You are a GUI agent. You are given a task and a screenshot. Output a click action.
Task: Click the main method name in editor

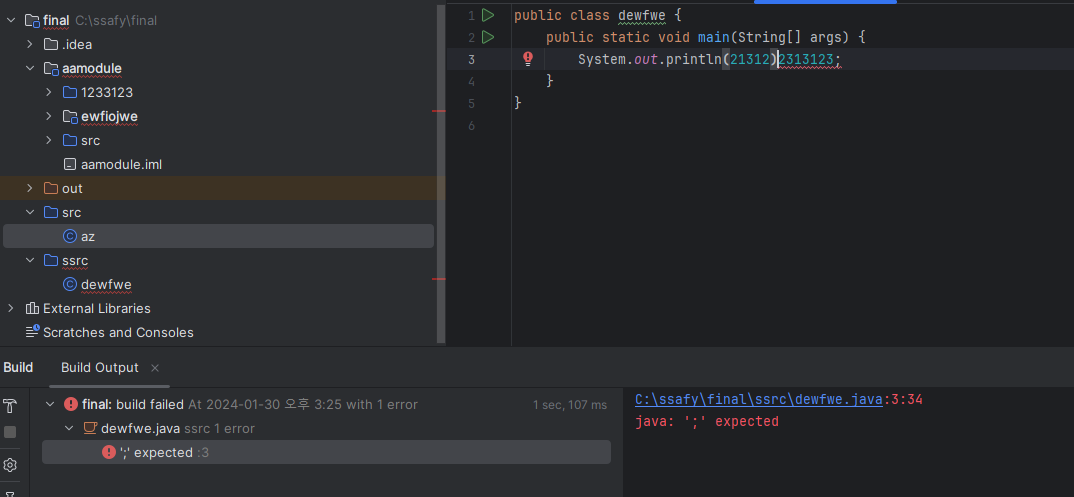pos(714,37)
